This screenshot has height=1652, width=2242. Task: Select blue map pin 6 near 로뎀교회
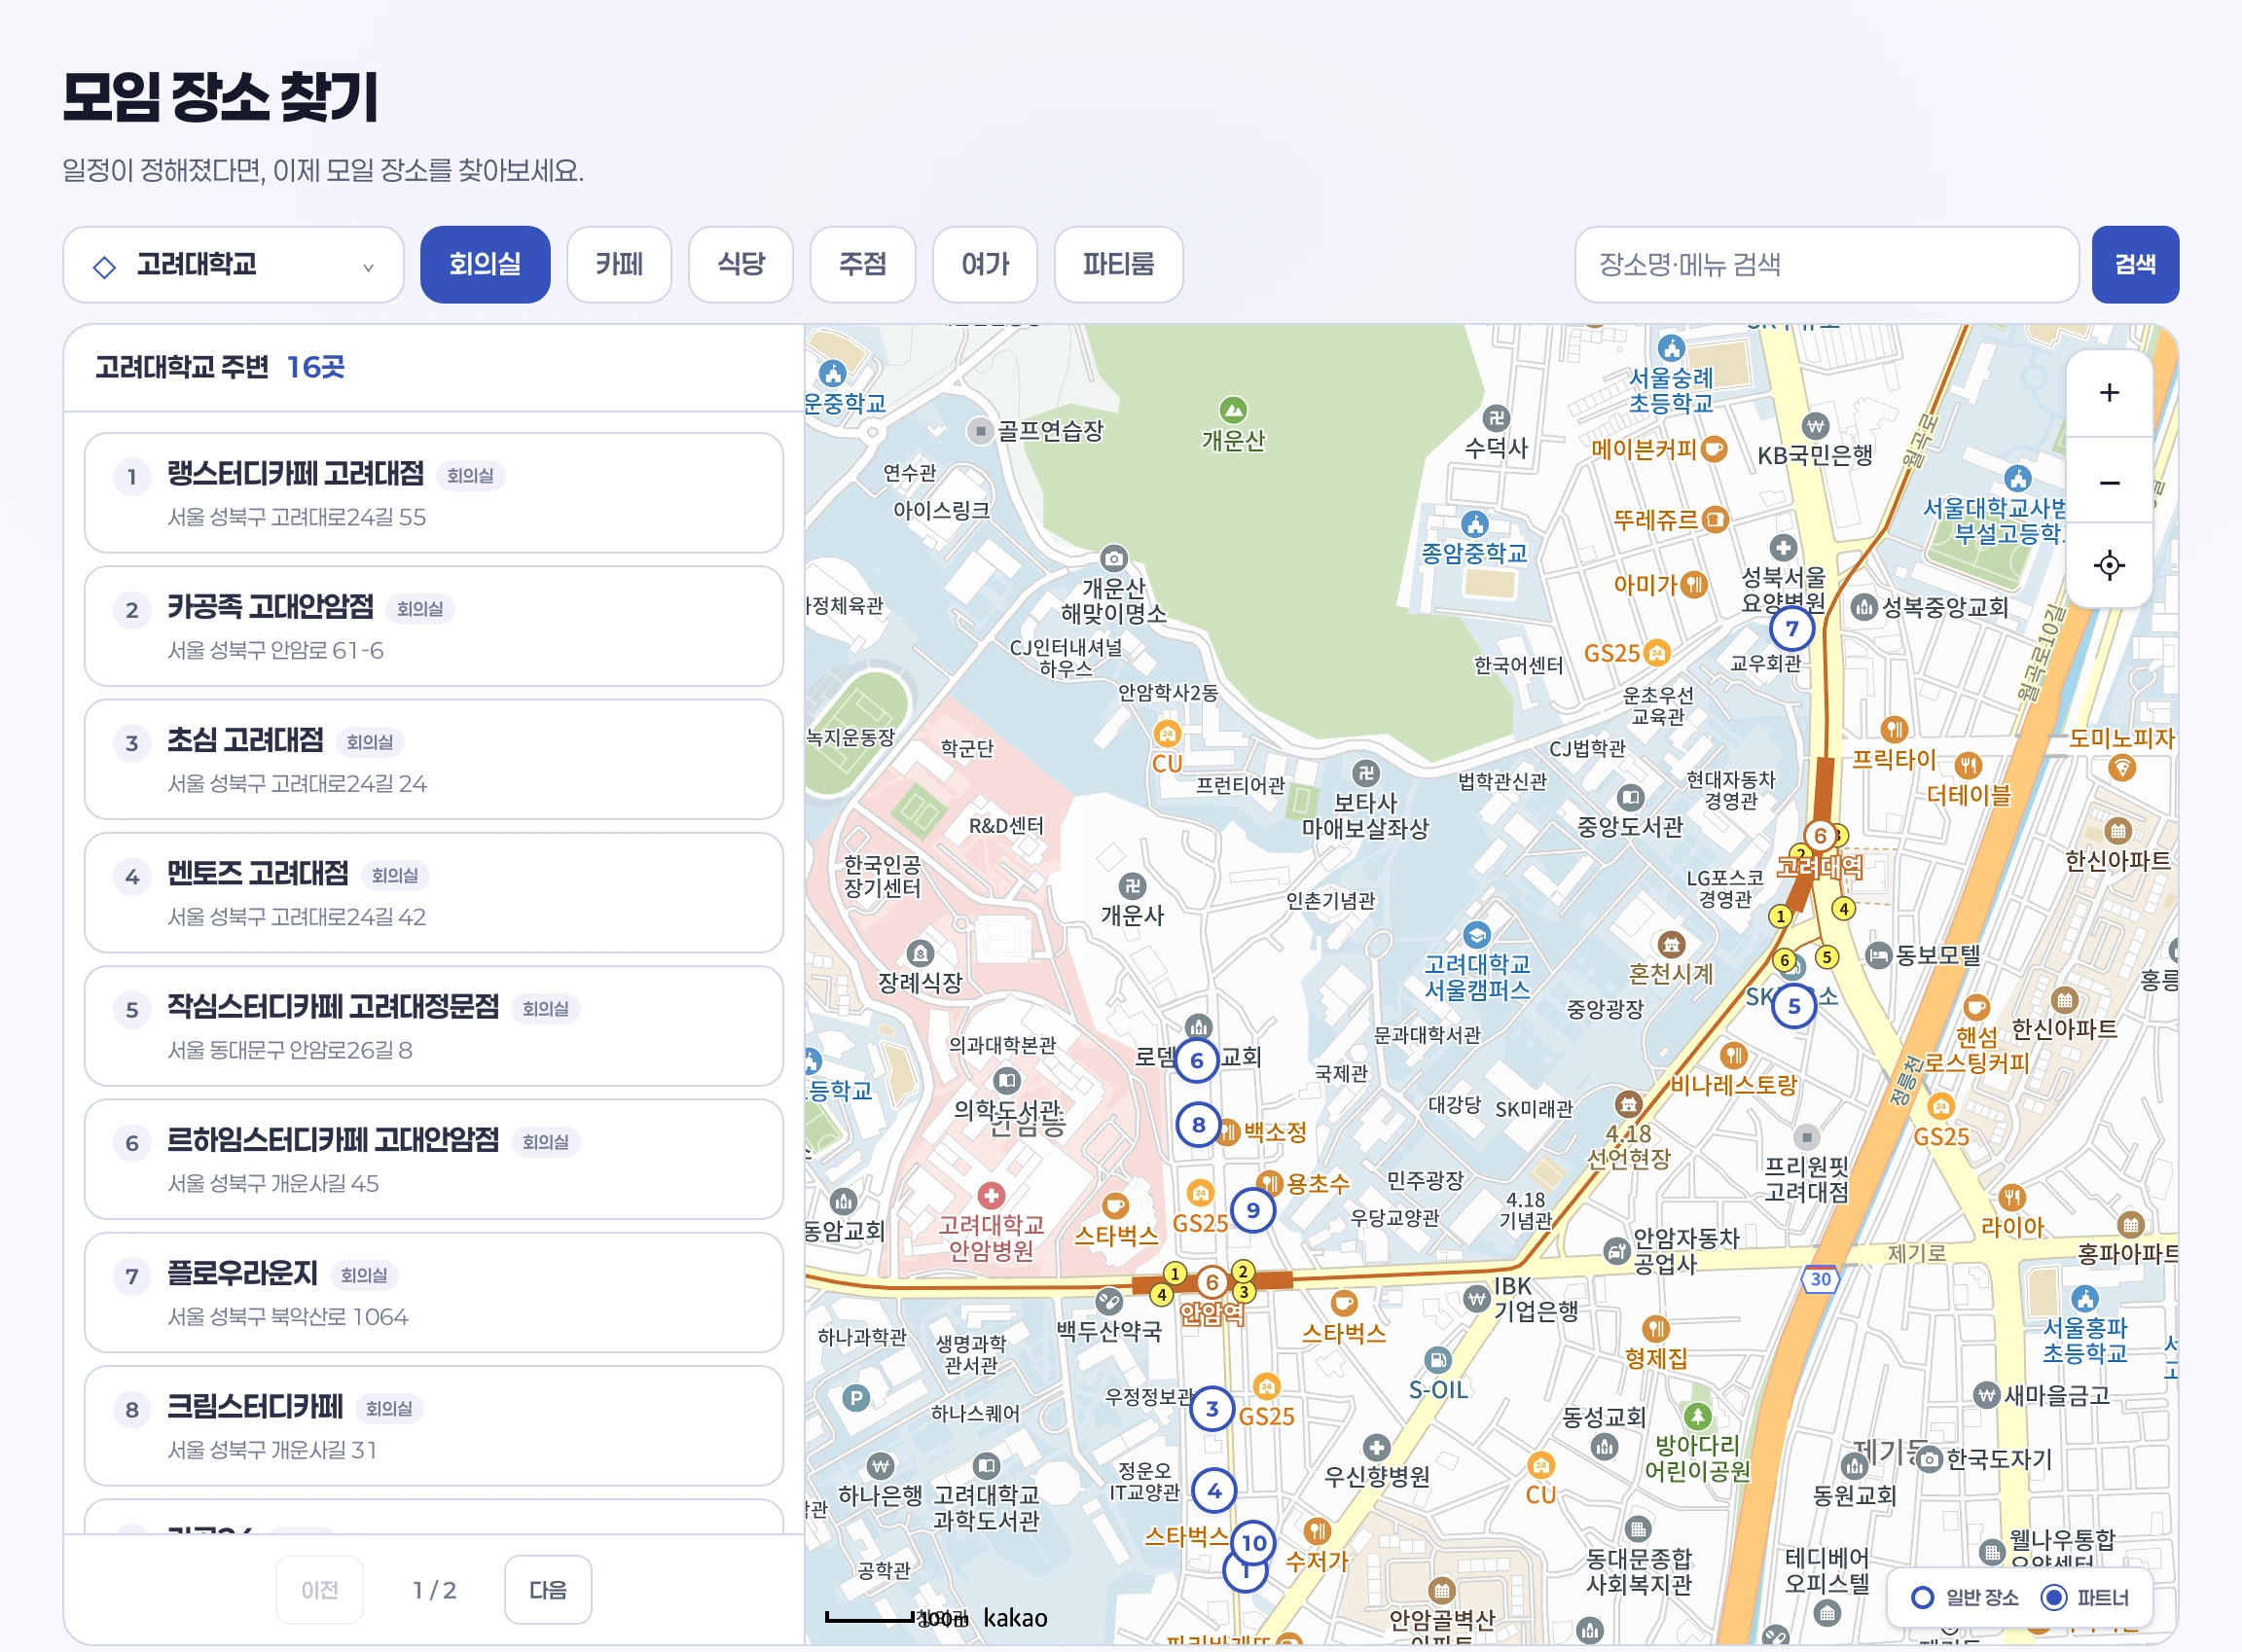[x=1196, y=1061]
